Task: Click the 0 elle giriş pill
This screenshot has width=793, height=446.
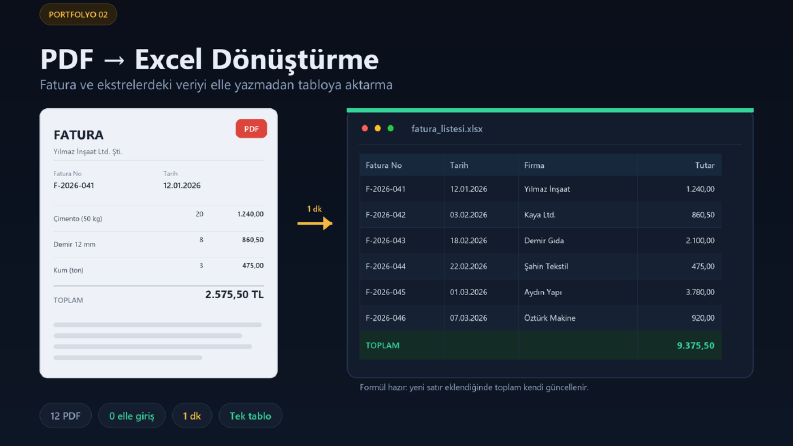Action: point(131,416)
